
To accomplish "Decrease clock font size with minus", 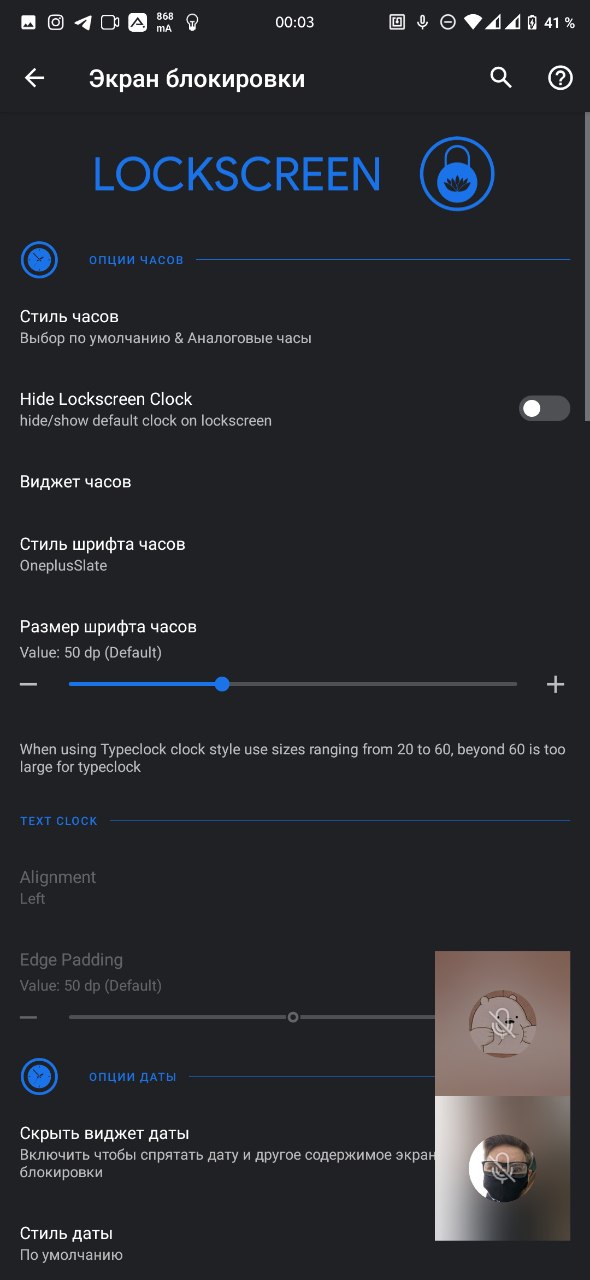I will pos(28,684).
